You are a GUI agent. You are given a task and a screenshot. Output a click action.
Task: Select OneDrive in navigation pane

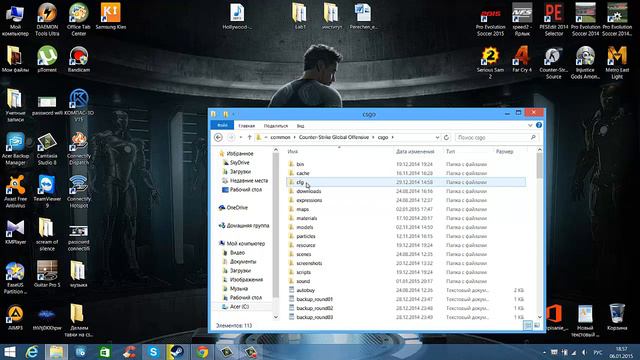[237, 207]
